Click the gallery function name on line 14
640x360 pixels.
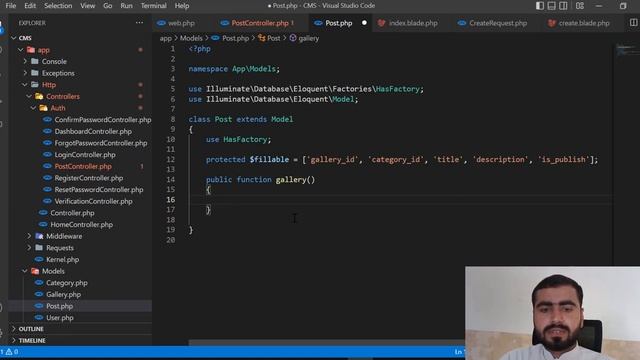(291, 180)
